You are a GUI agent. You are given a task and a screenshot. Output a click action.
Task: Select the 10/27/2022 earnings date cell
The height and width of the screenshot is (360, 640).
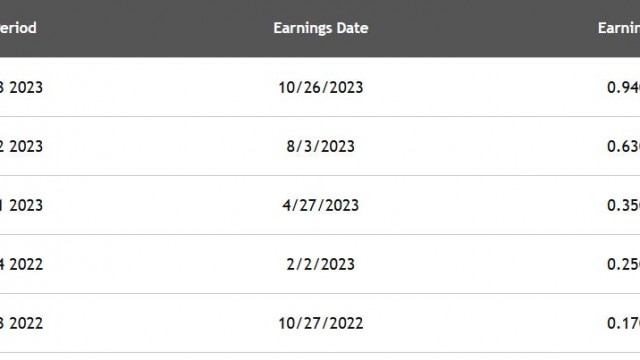coord(321,323)
